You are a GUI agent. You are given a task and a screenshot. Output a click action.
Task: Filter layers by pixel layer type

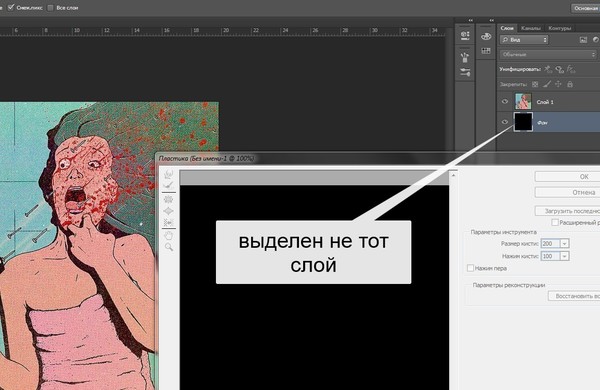pyautogui.click(x=583, y=39)
